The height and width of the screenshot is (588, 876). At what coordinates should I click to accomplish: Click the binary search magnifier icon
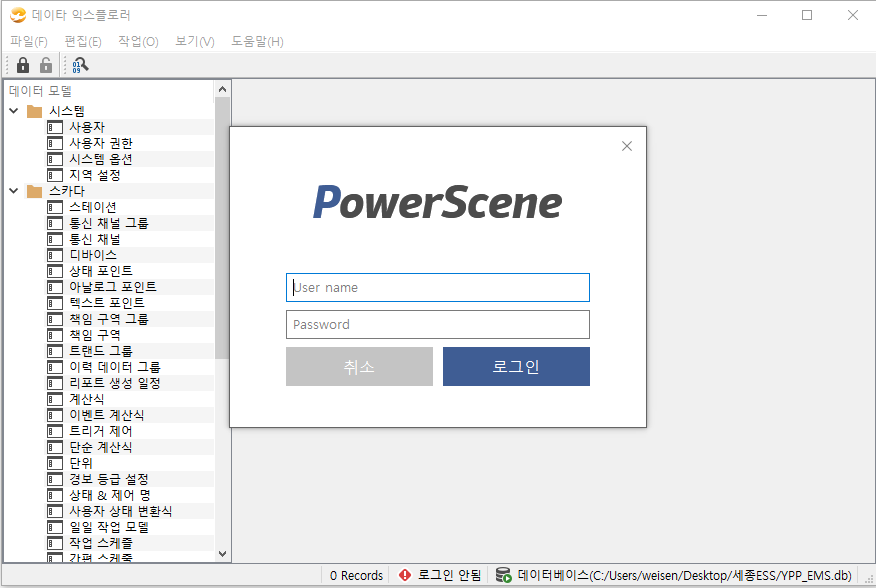coord(80,65)
